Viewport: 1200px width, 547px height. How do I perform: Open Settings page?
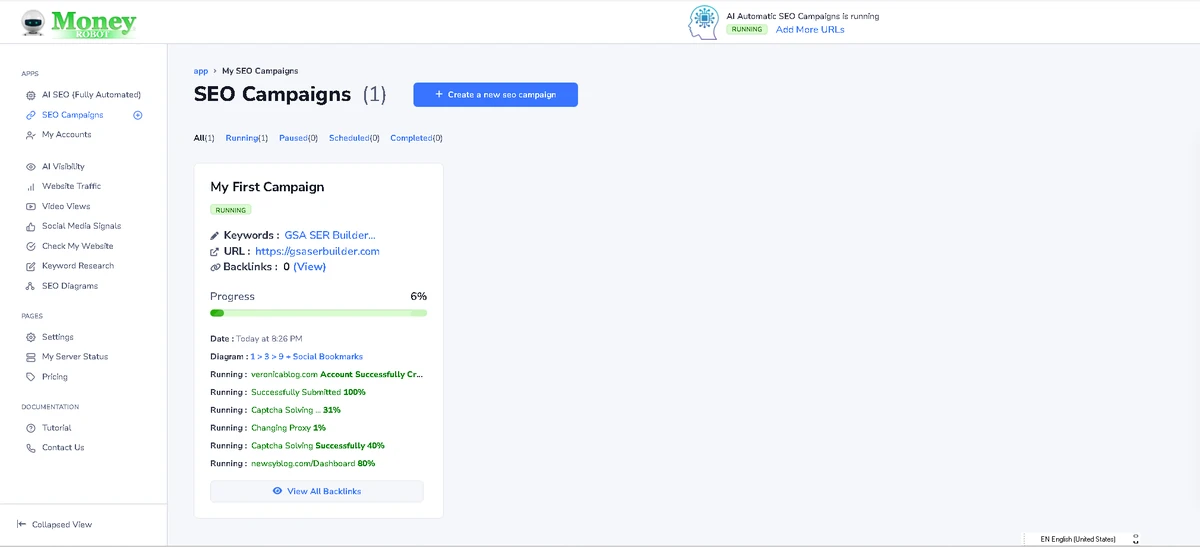[58, 337]
